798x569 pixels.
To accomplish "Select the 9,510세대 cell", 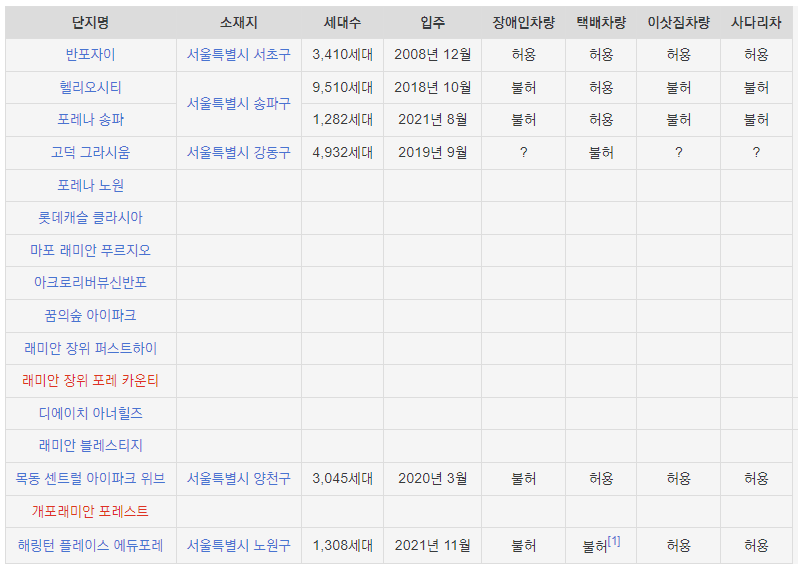I will [x=343, y=88].
